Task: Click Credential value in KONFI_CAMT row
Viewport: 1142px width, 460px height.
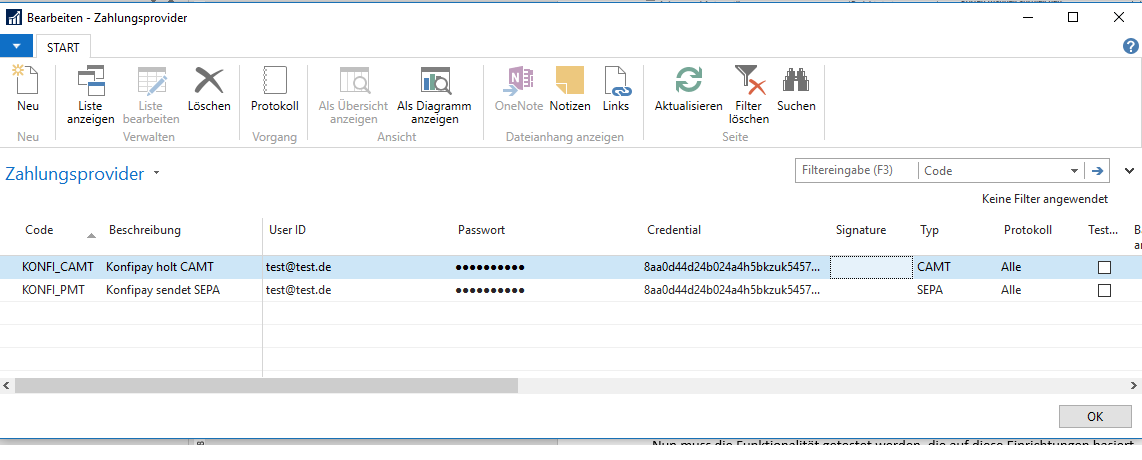Action: (x=731, y=267)
